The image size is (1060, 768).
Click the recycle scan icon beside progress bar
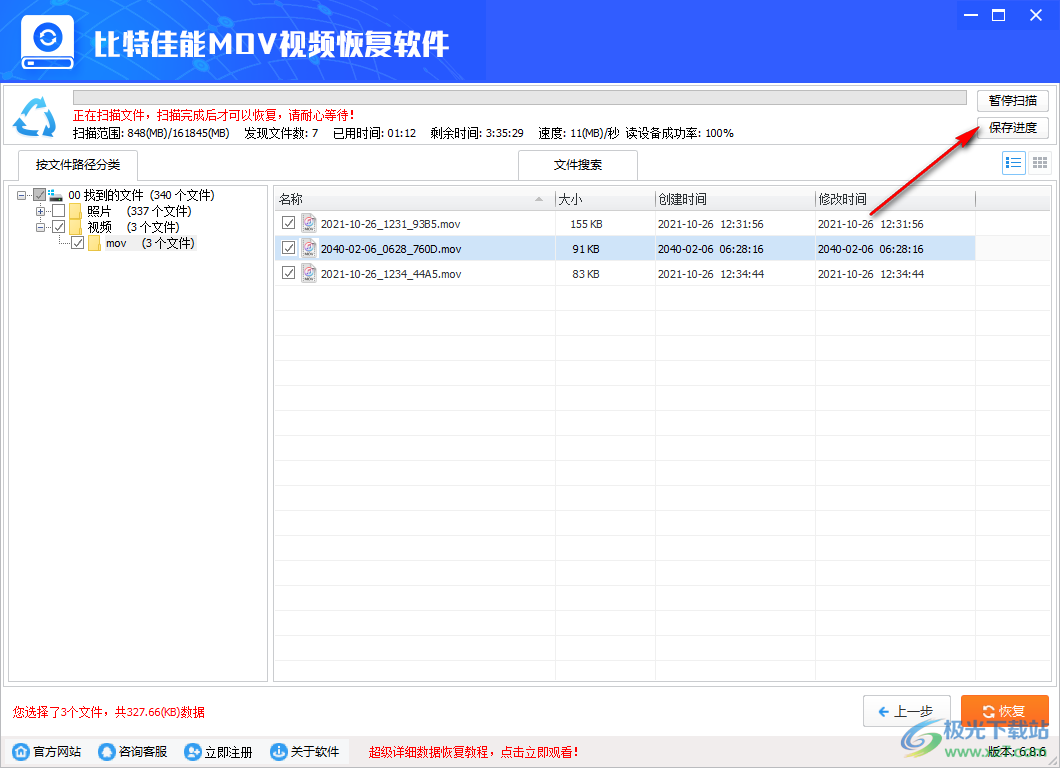(35, 117)
